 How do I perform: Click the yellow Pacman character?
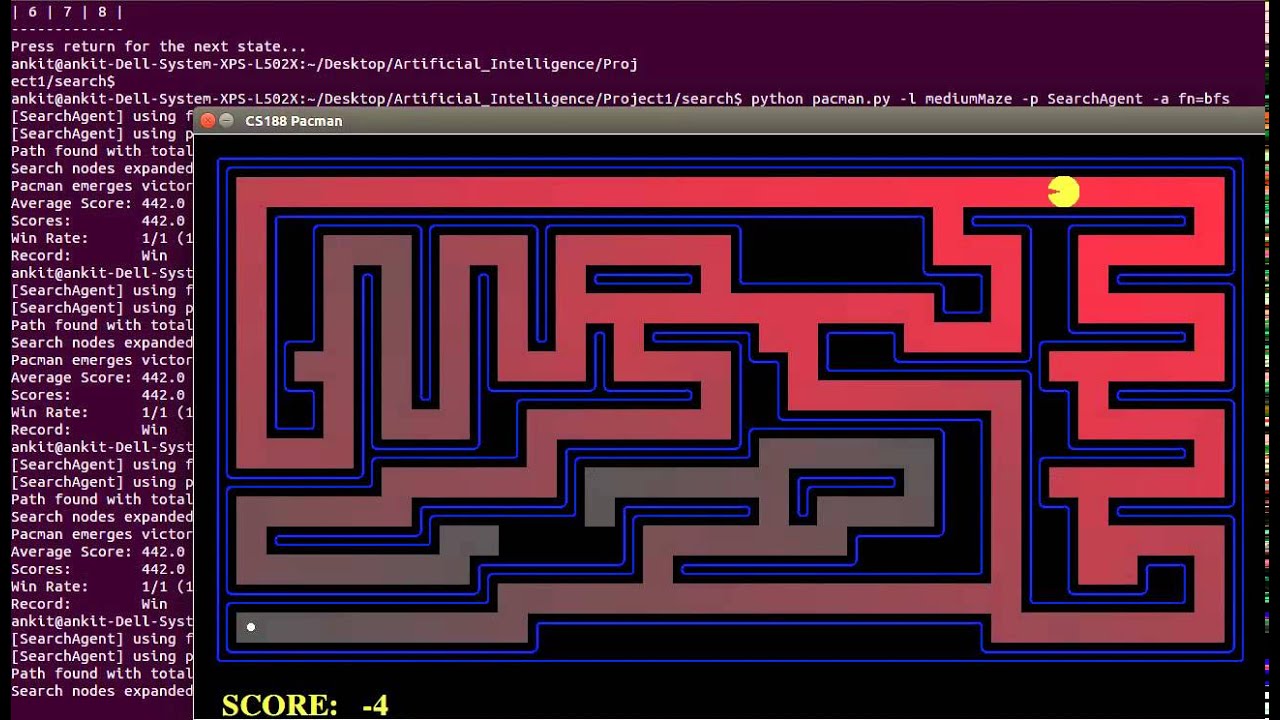click(x=1063, y=192)
